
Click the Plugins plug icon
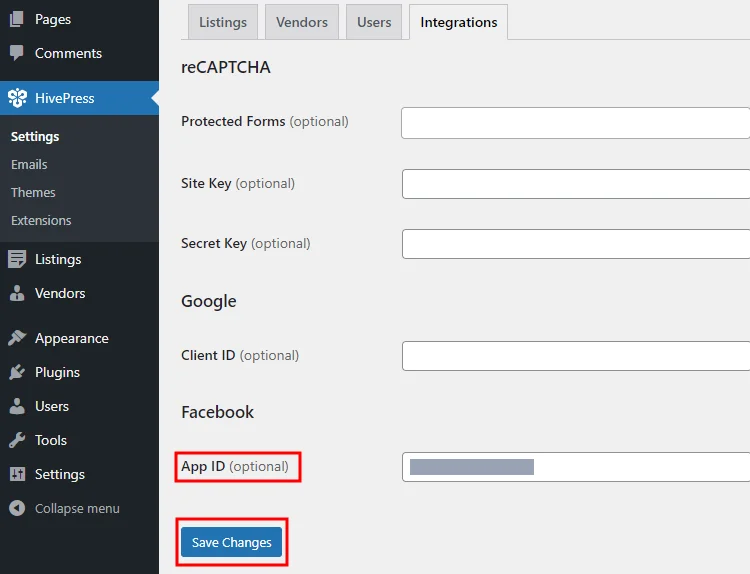tap(17, 372)
